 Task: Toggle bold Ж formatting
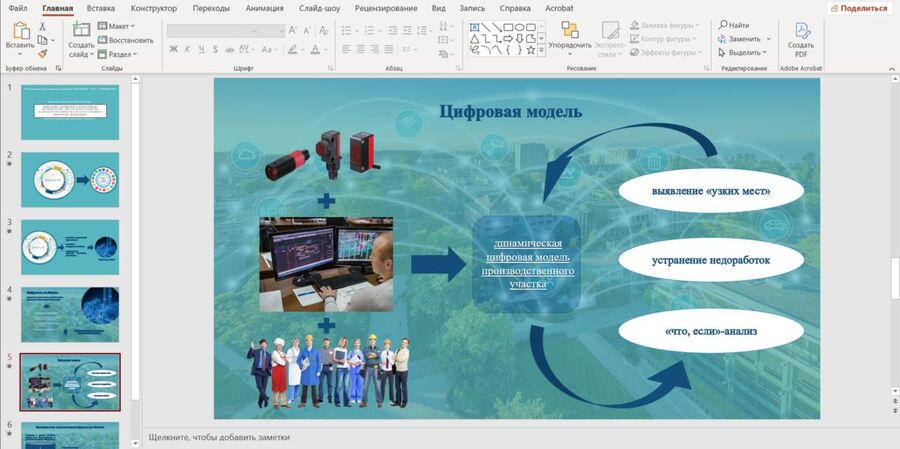point(173,48)
